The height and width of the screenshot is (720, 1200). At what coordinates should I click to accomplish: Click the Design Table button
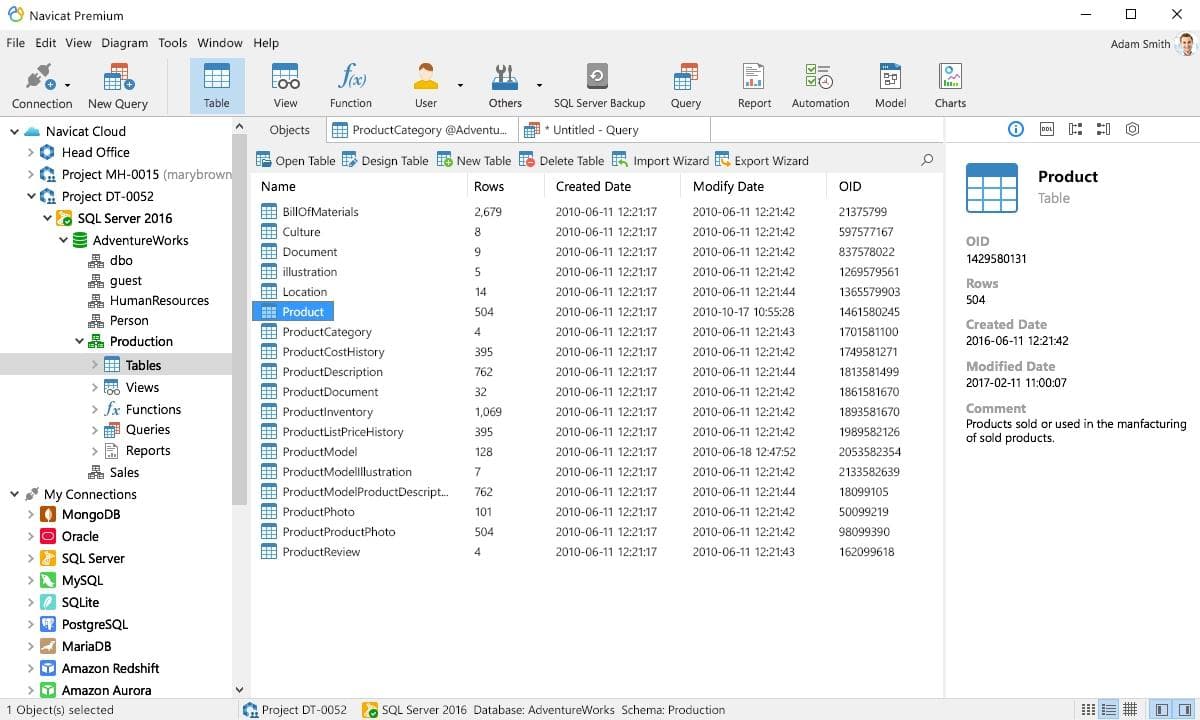tap(385, 160)
